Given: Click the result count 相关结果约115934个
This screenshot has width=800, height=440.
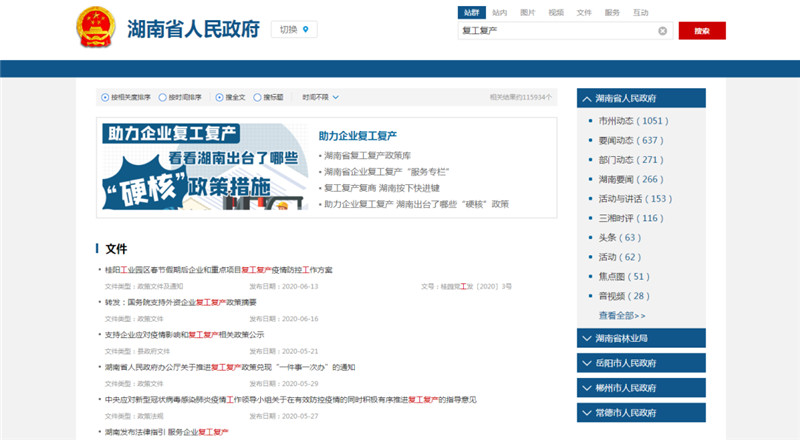Looking at the screenshot, I should coord(520,97).
